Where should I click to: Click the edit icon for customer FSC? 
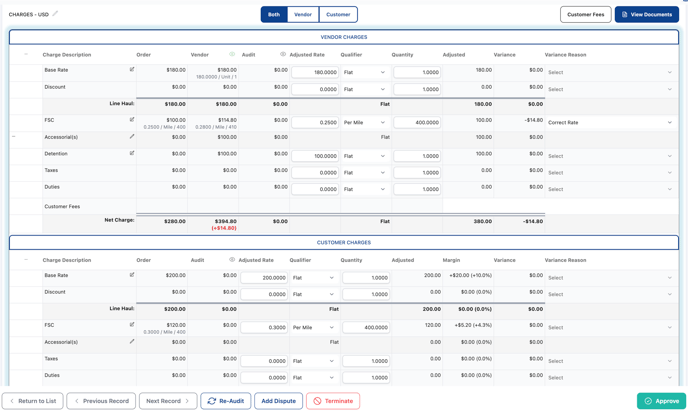coord(132,325)
